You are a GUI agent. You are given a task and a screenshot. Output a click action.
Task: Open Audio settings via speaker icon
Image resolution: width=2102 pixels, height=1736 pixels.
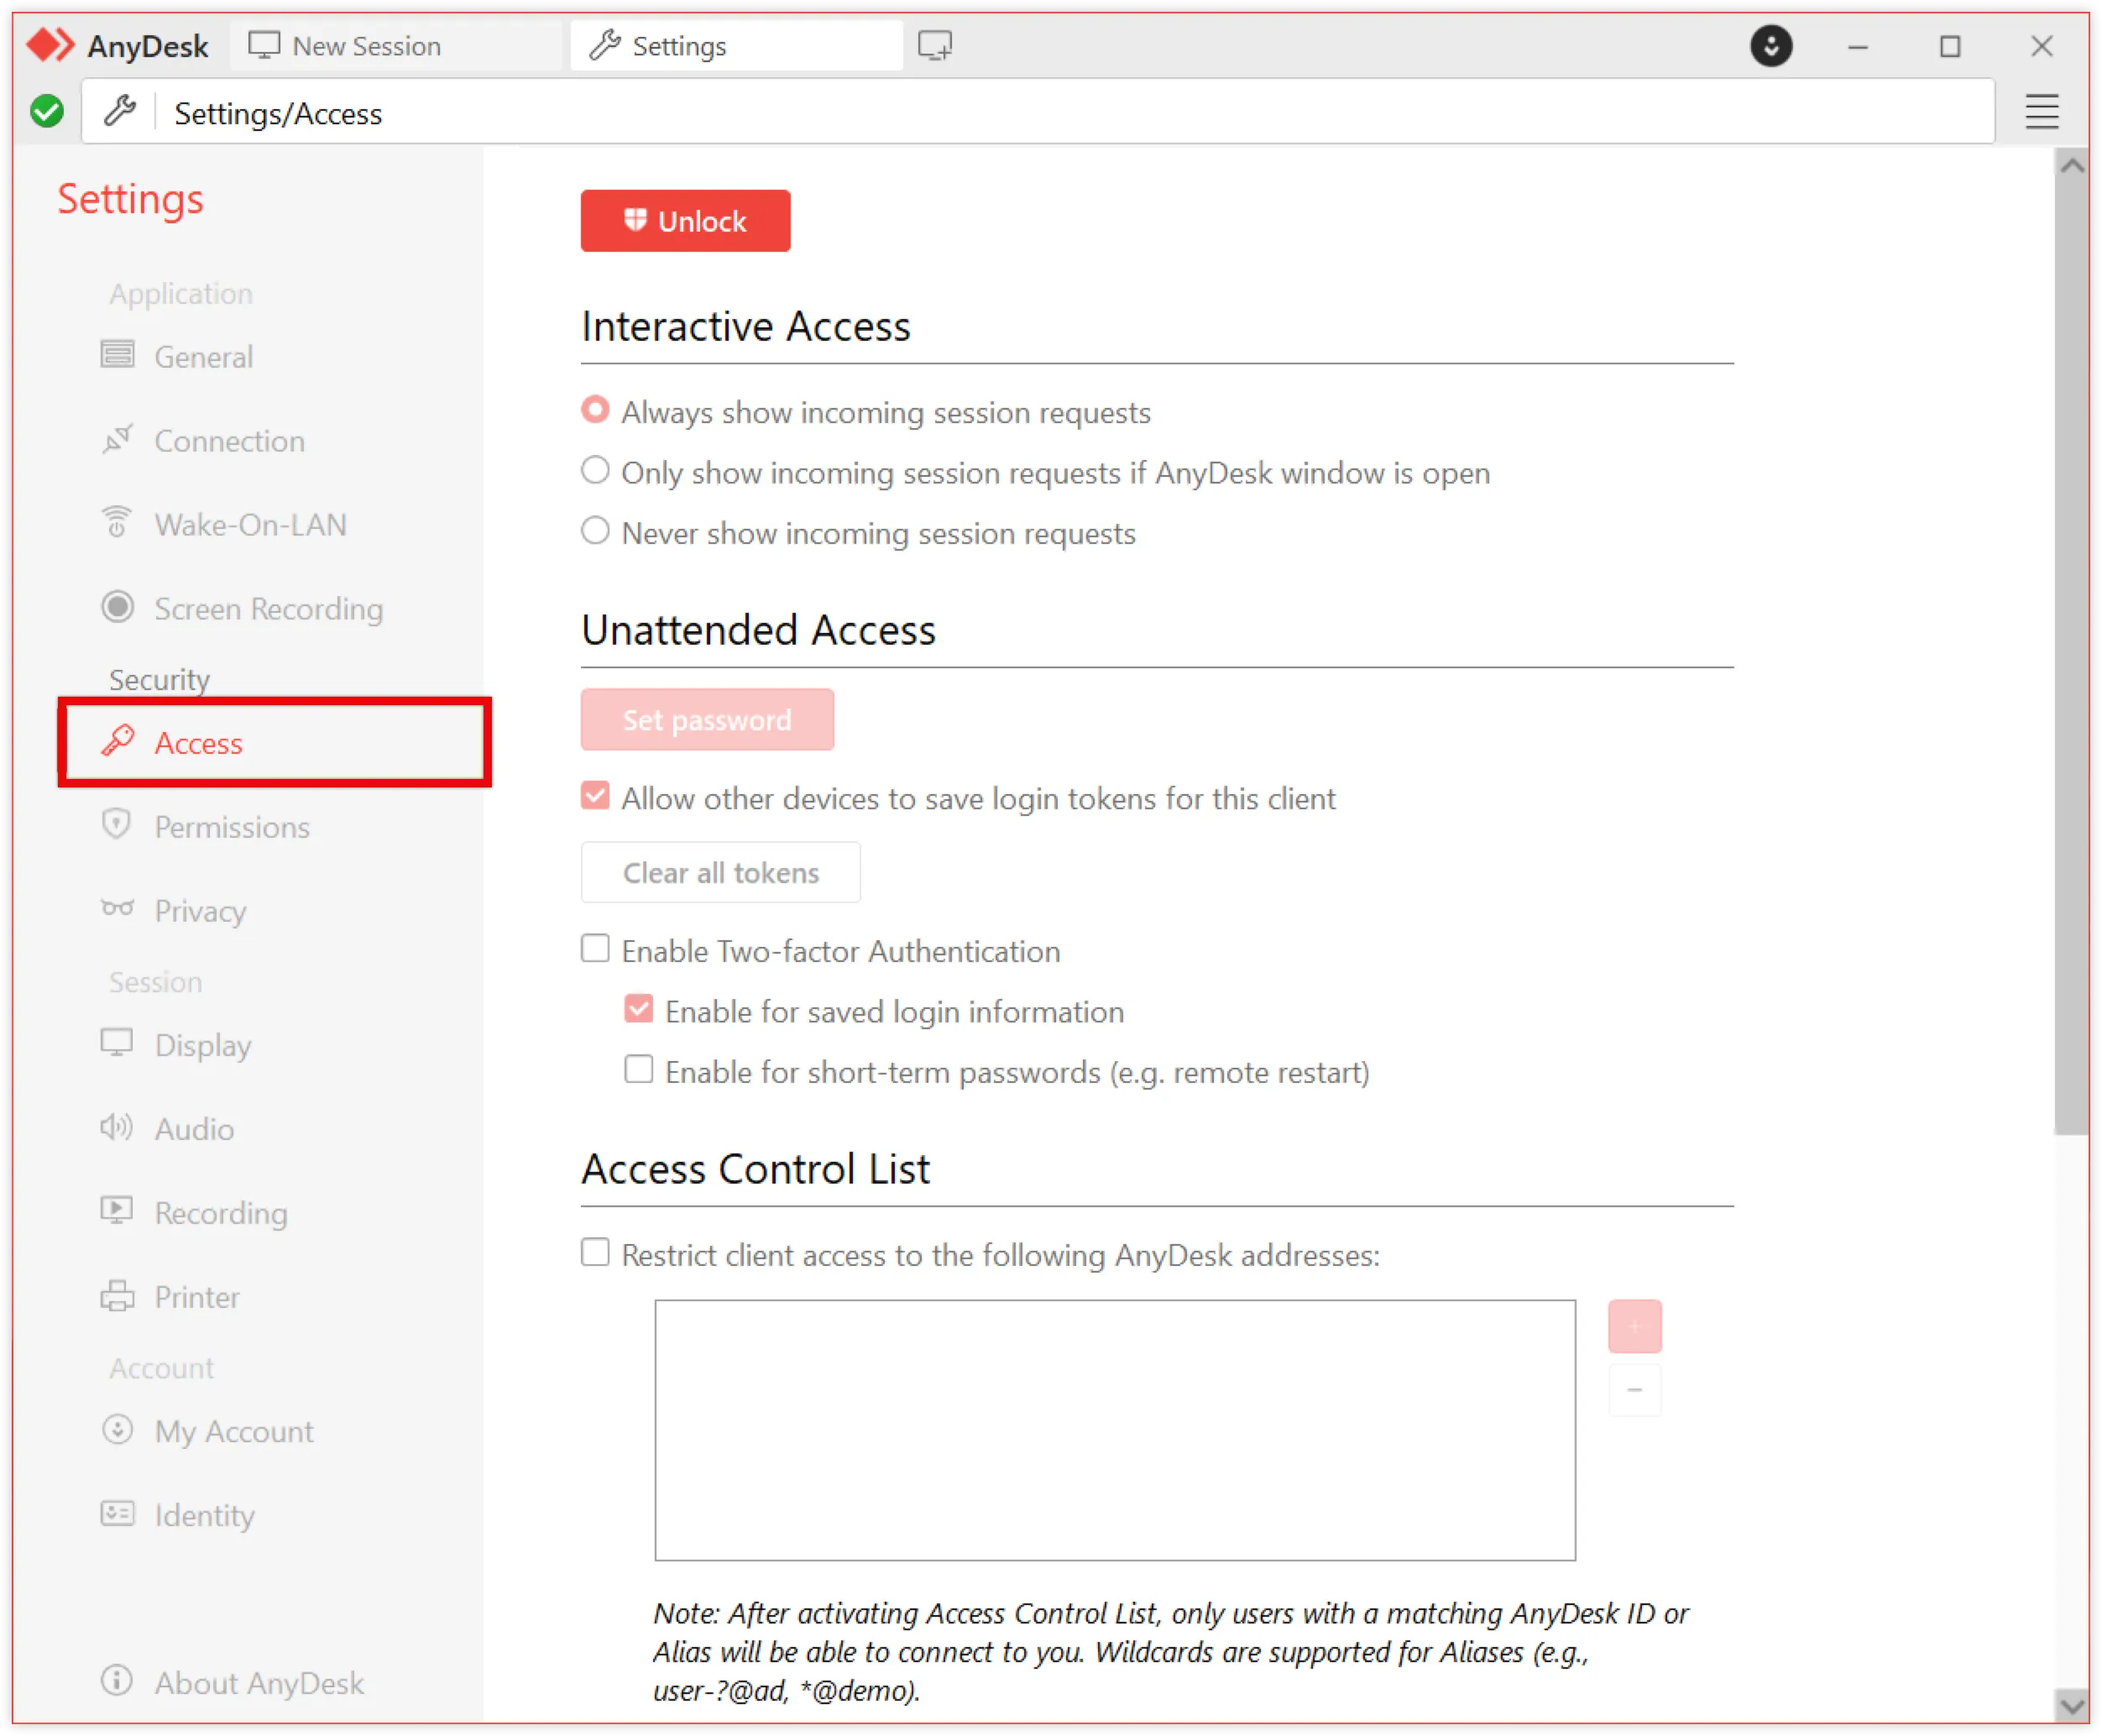[116, 1127]
